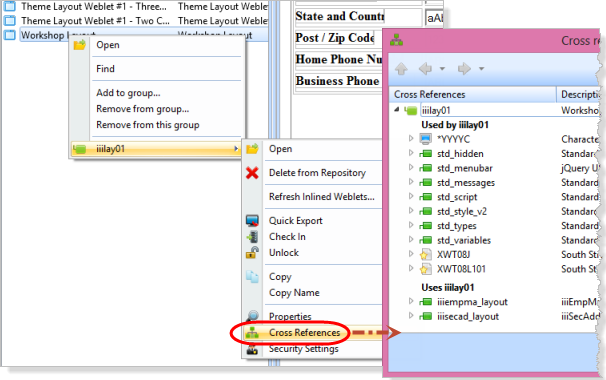
Task: Open the Back button history dropdown arrow
Action: tap(442, 69)
